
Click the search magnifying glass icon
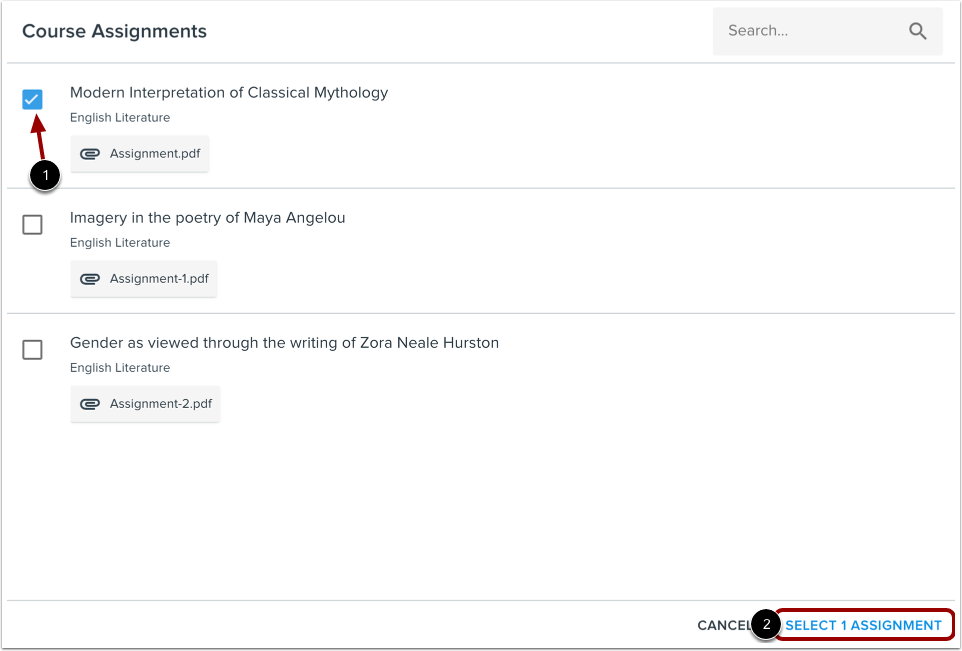click(918, 31)
